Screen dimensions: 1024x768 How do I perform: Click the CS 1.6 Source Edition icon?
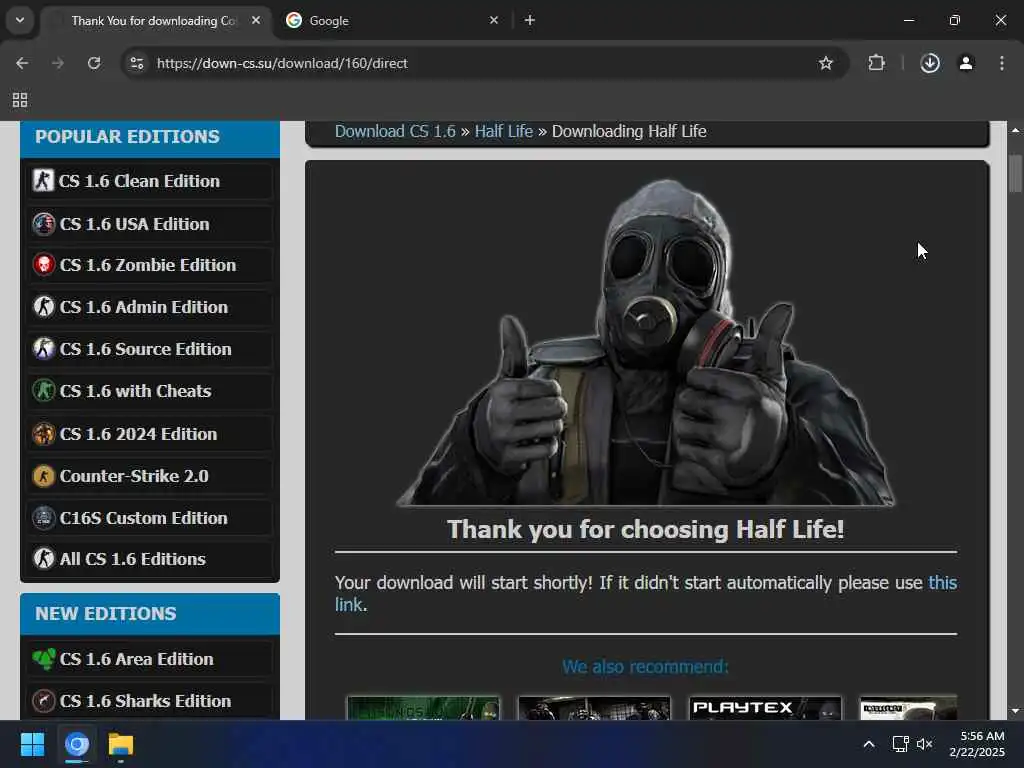pyautogui.click(x=44, y=349)
